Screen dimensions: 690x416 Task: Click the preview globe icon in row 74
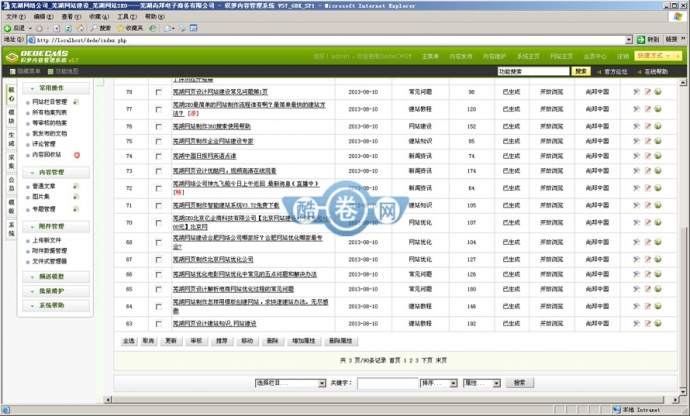click(x=658, y=156)
